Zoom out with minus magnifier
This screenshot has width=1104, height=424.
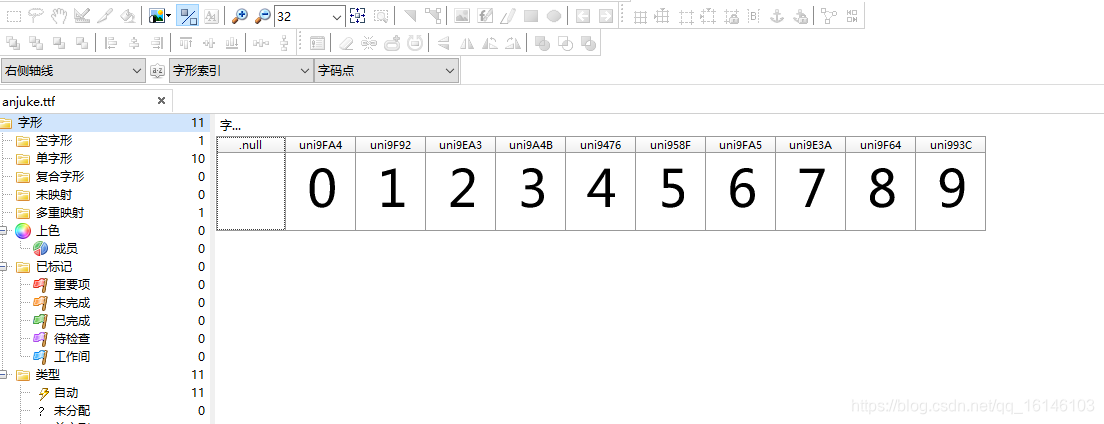coord(262,15)
